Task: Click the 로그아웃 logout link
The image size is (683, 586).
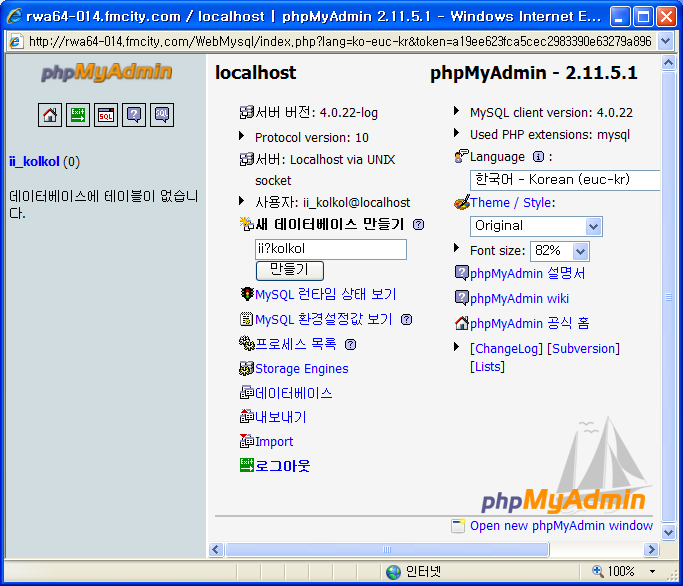Action: 283,466
